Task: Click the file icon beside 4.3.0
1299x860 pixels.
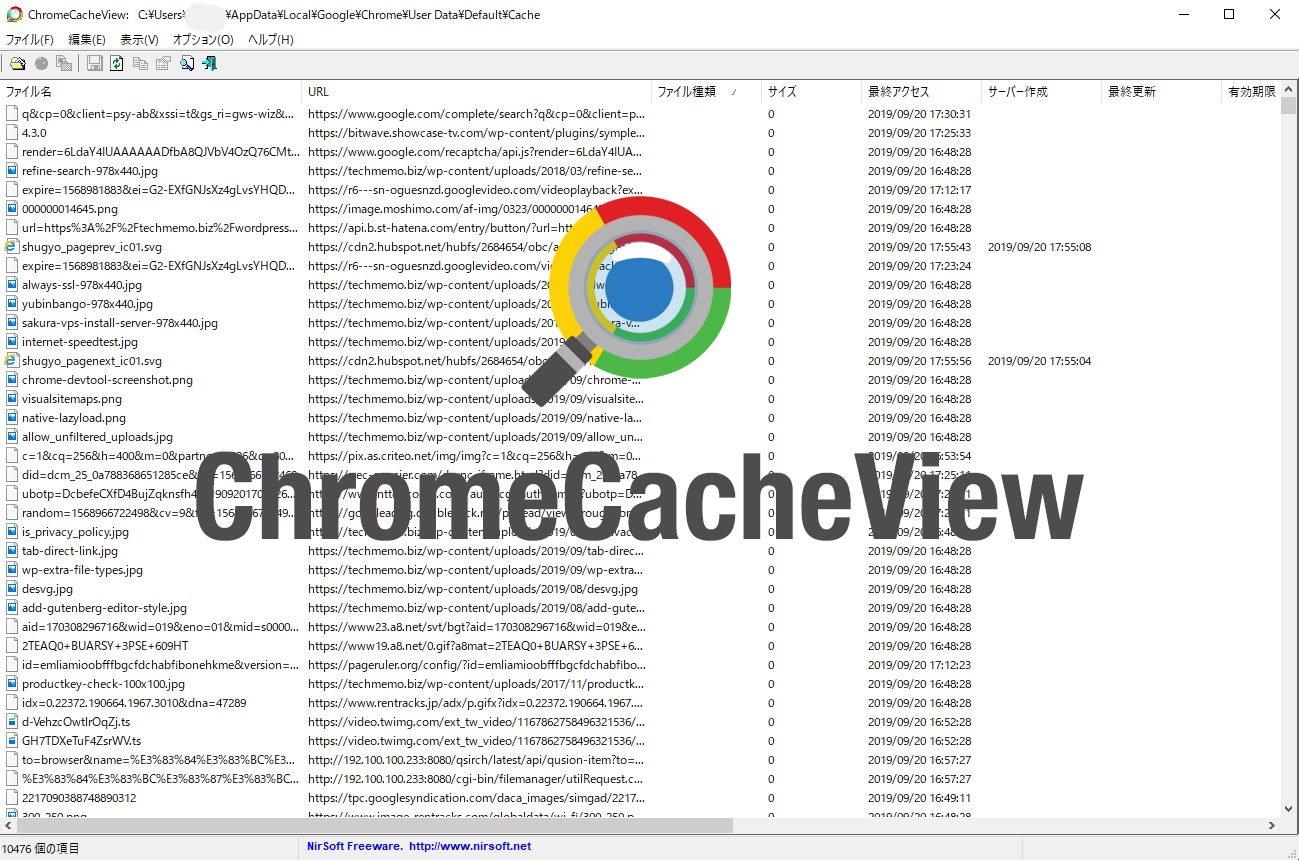Action: 12,133
